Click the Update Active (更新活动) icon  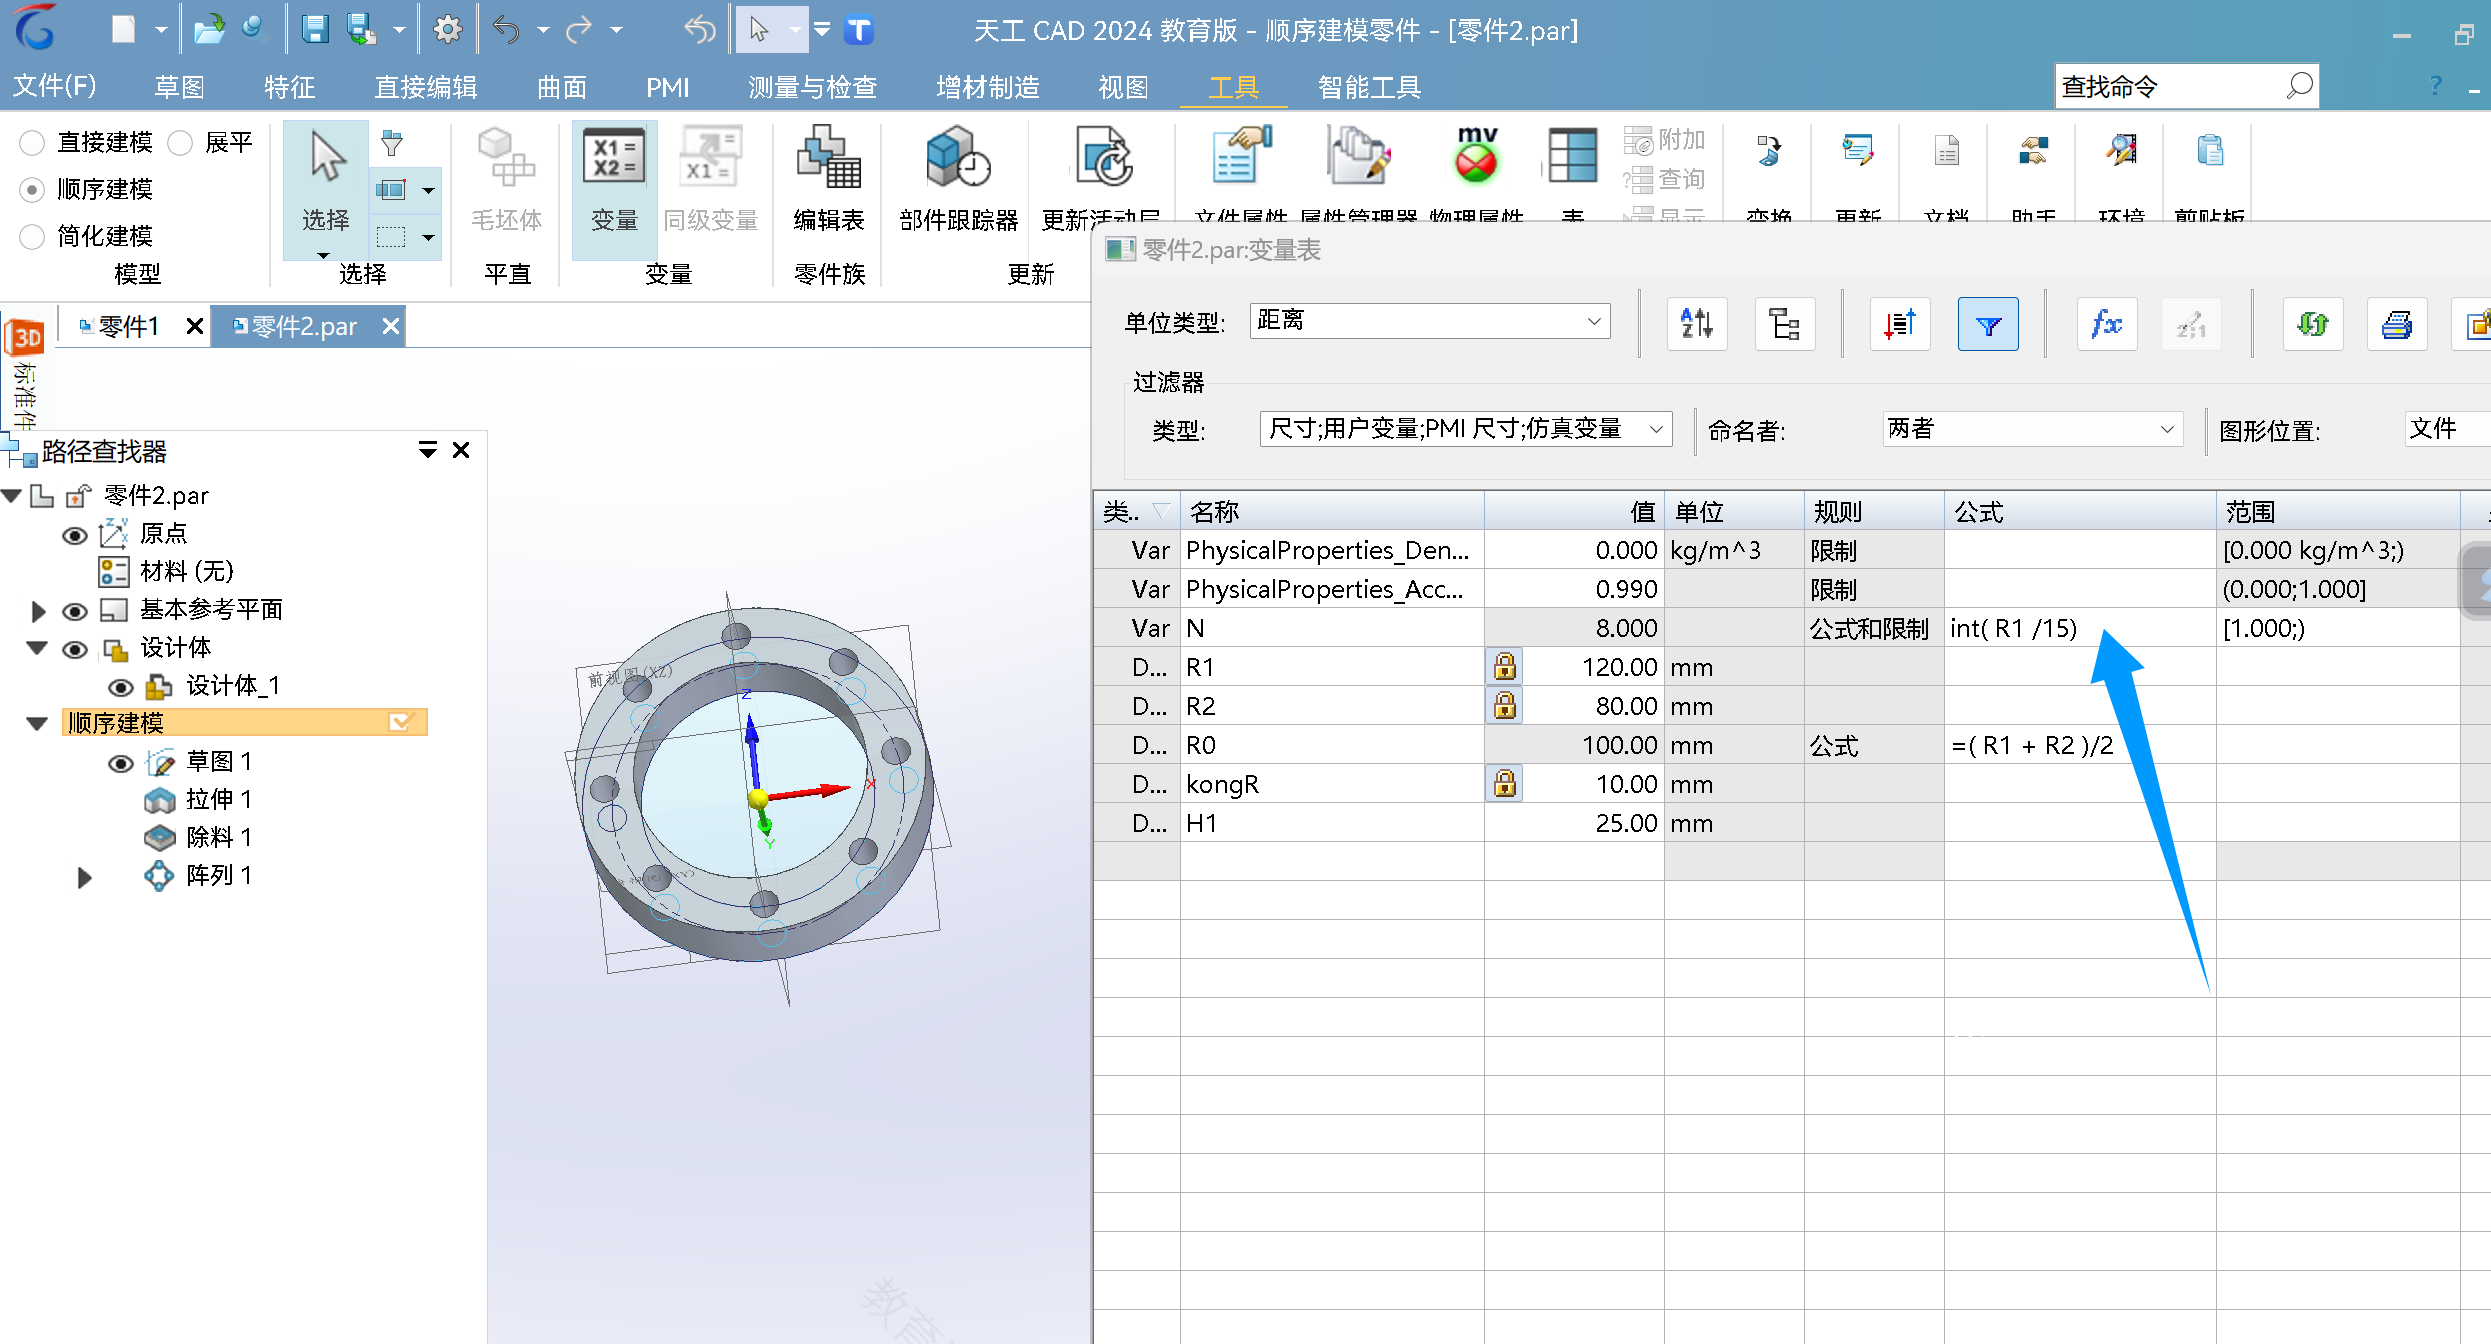[x=1103, y=158]
